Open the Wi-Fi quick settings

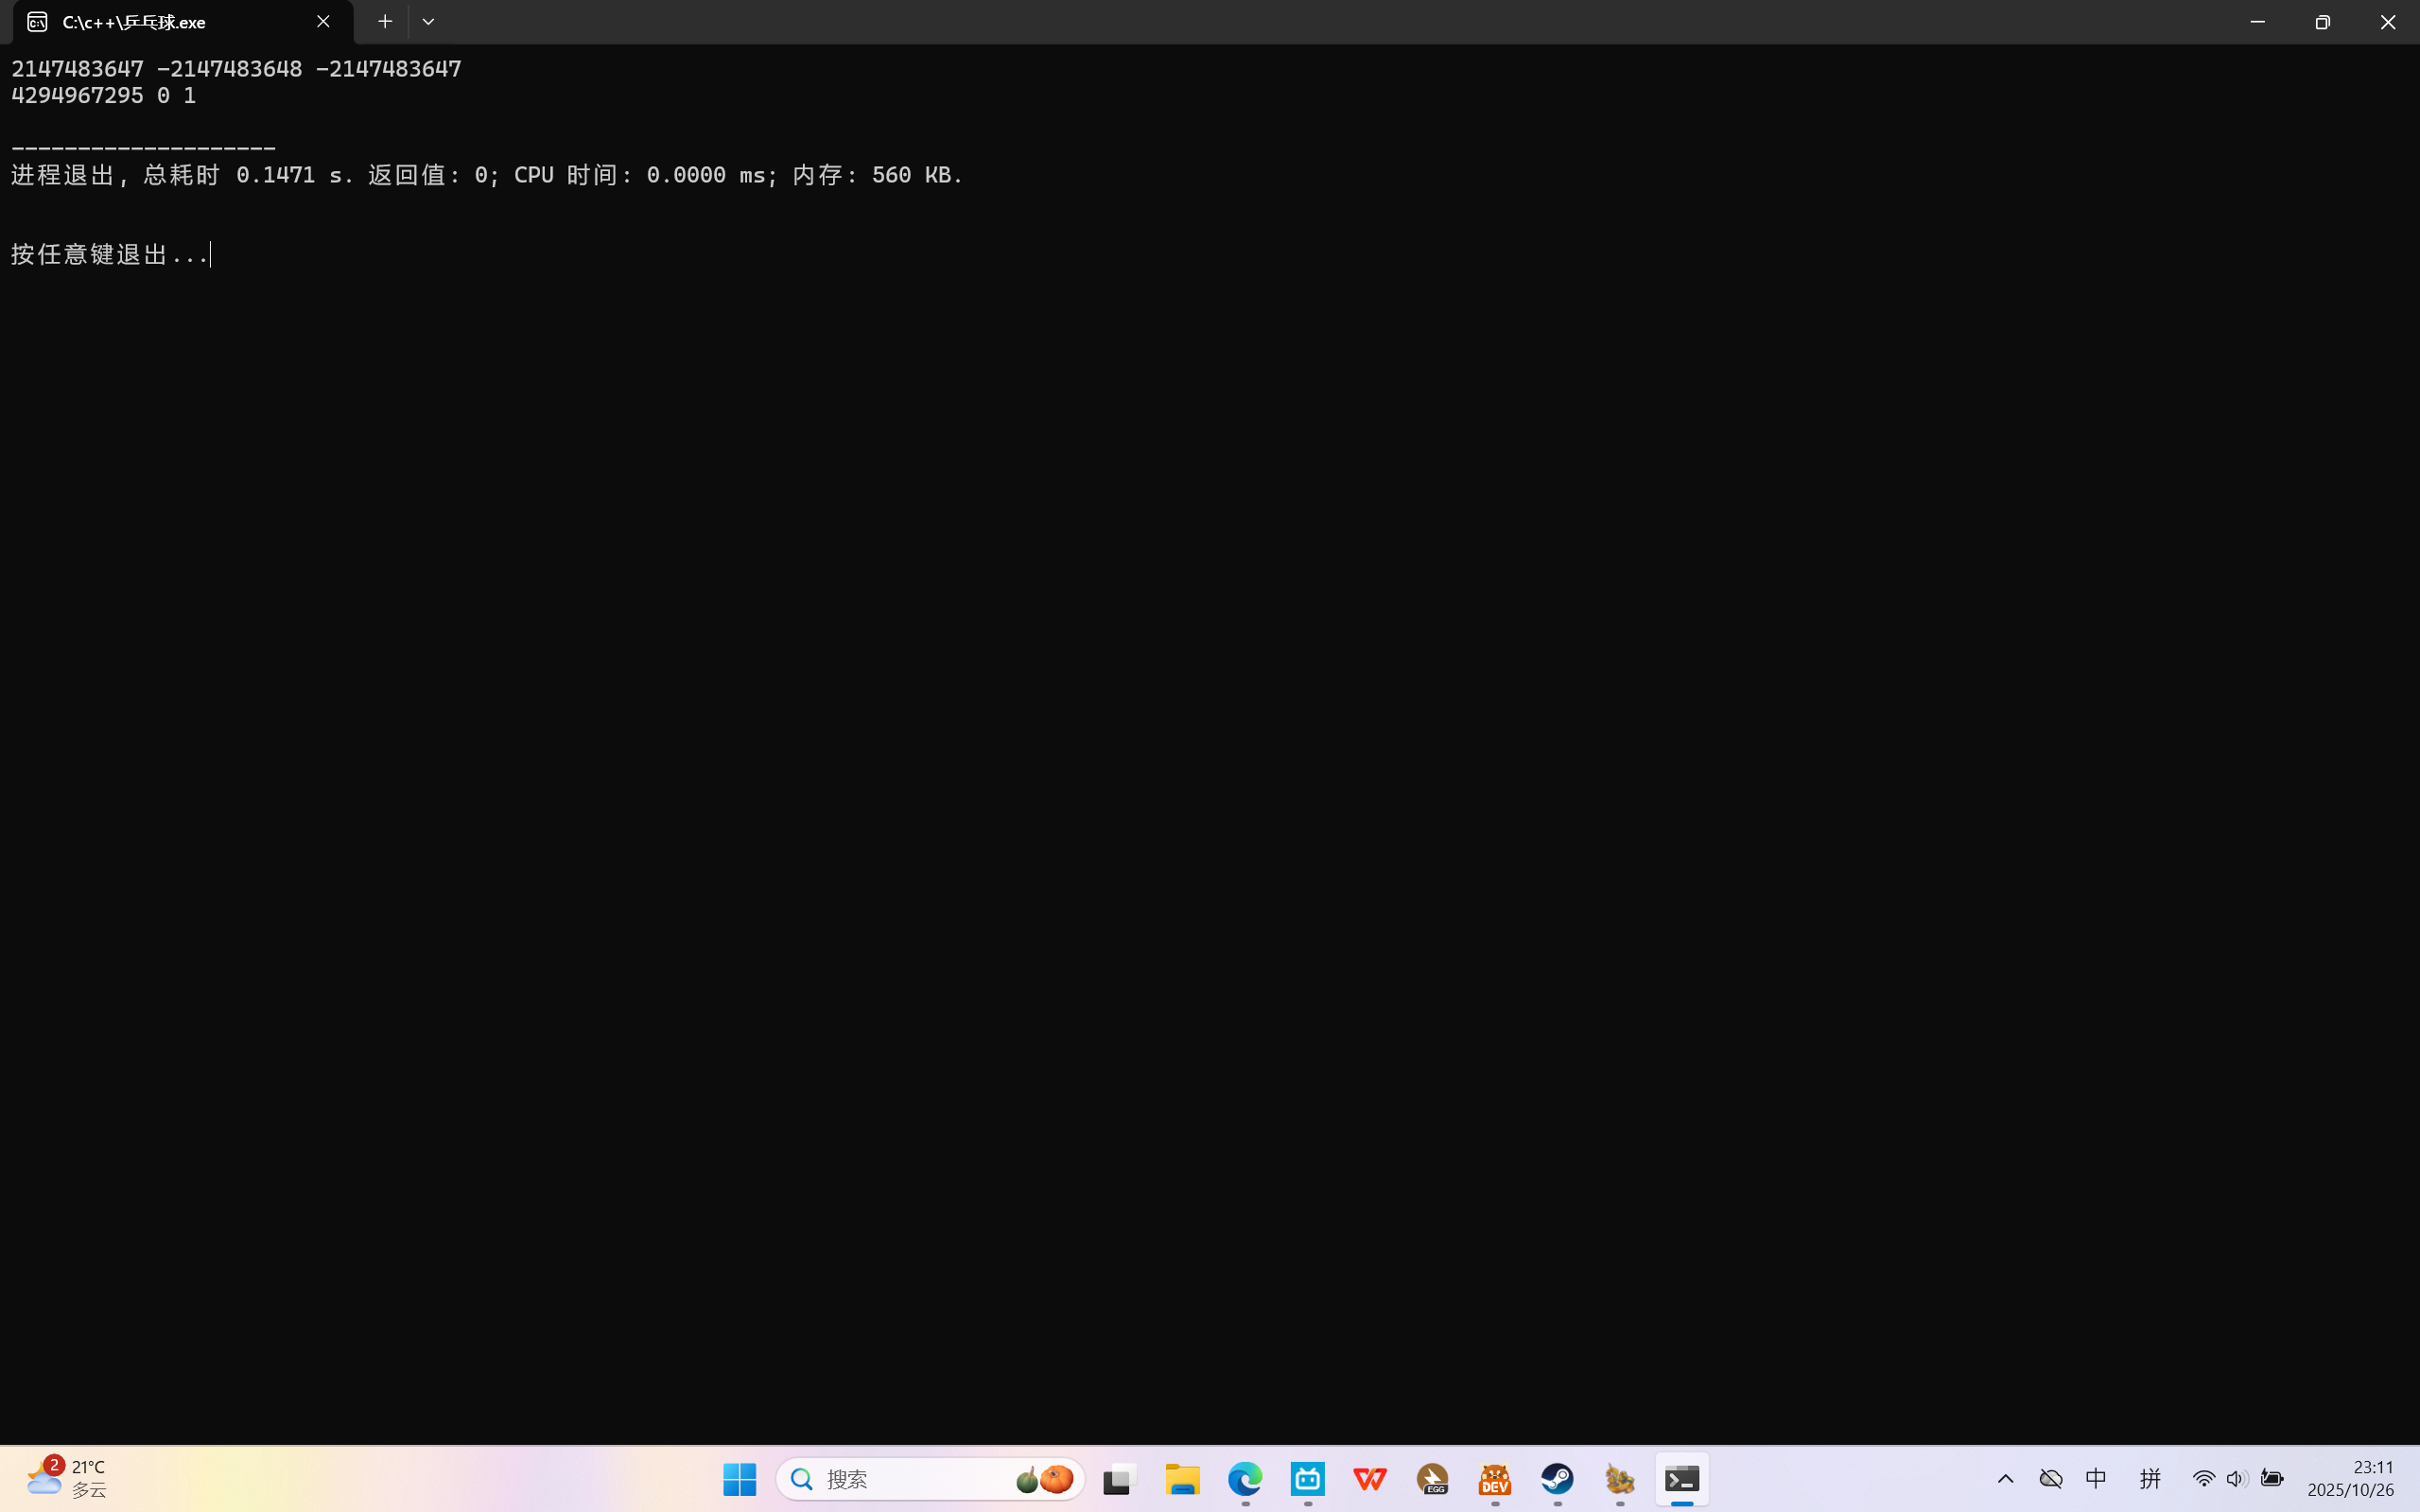click(x=2203, y=1479)
